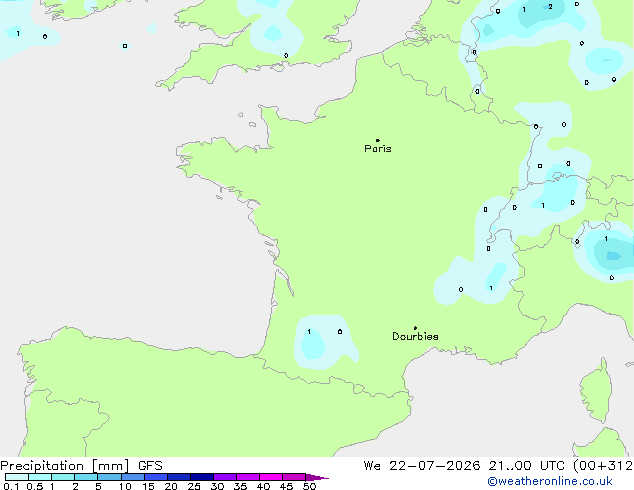
Task: Select the dot marker above Dourbies
Action: pos(415,328)
